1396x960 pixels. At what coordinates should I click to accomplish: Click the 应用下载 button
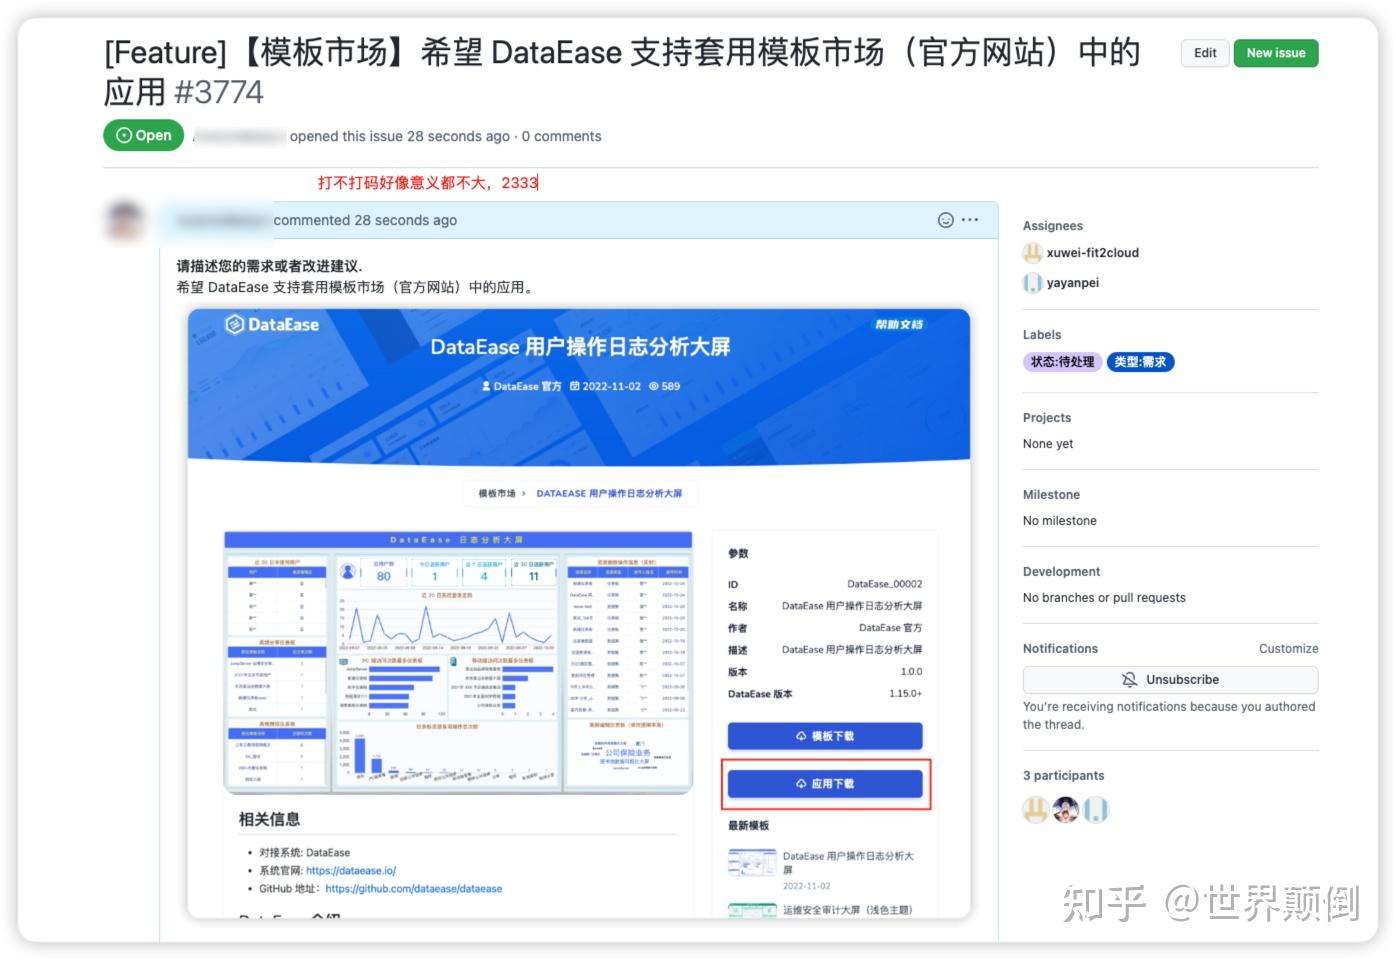825,784
